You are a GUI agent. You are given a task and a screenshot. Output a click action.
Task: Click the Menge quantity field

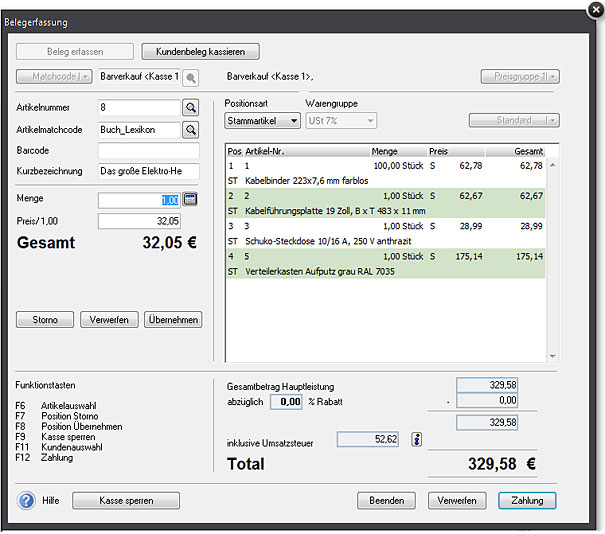point(139,200)
